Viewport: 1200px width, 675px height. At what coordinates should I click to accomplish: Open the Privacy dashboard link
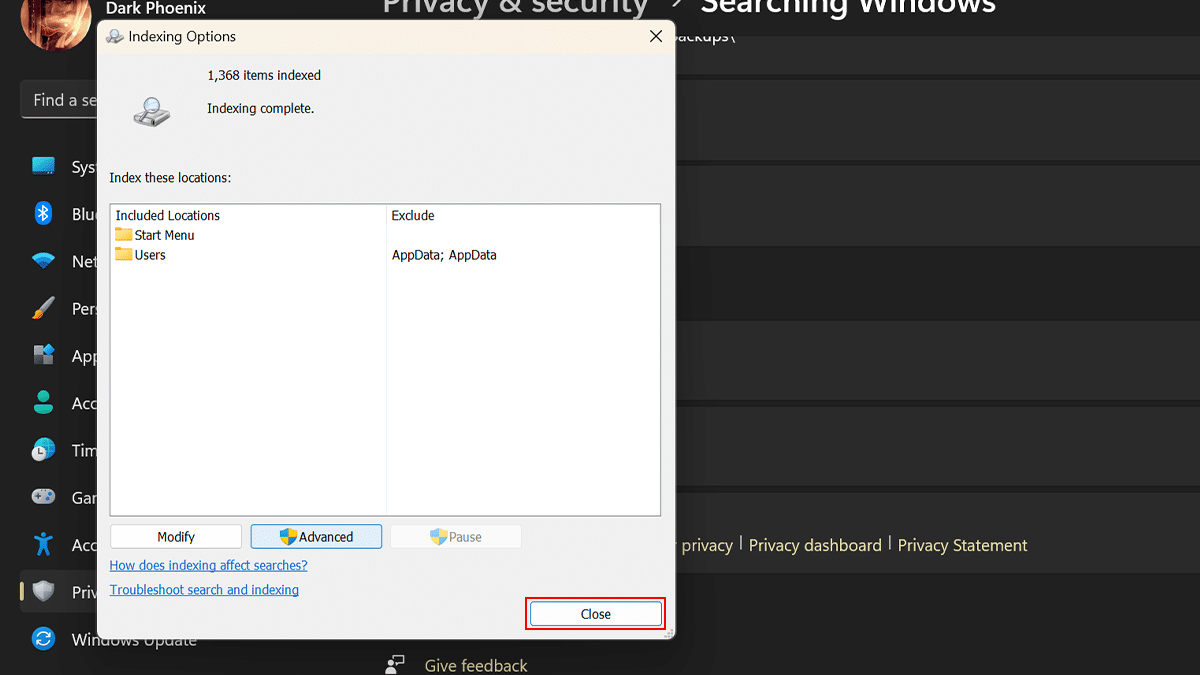(x=815, y=545)
